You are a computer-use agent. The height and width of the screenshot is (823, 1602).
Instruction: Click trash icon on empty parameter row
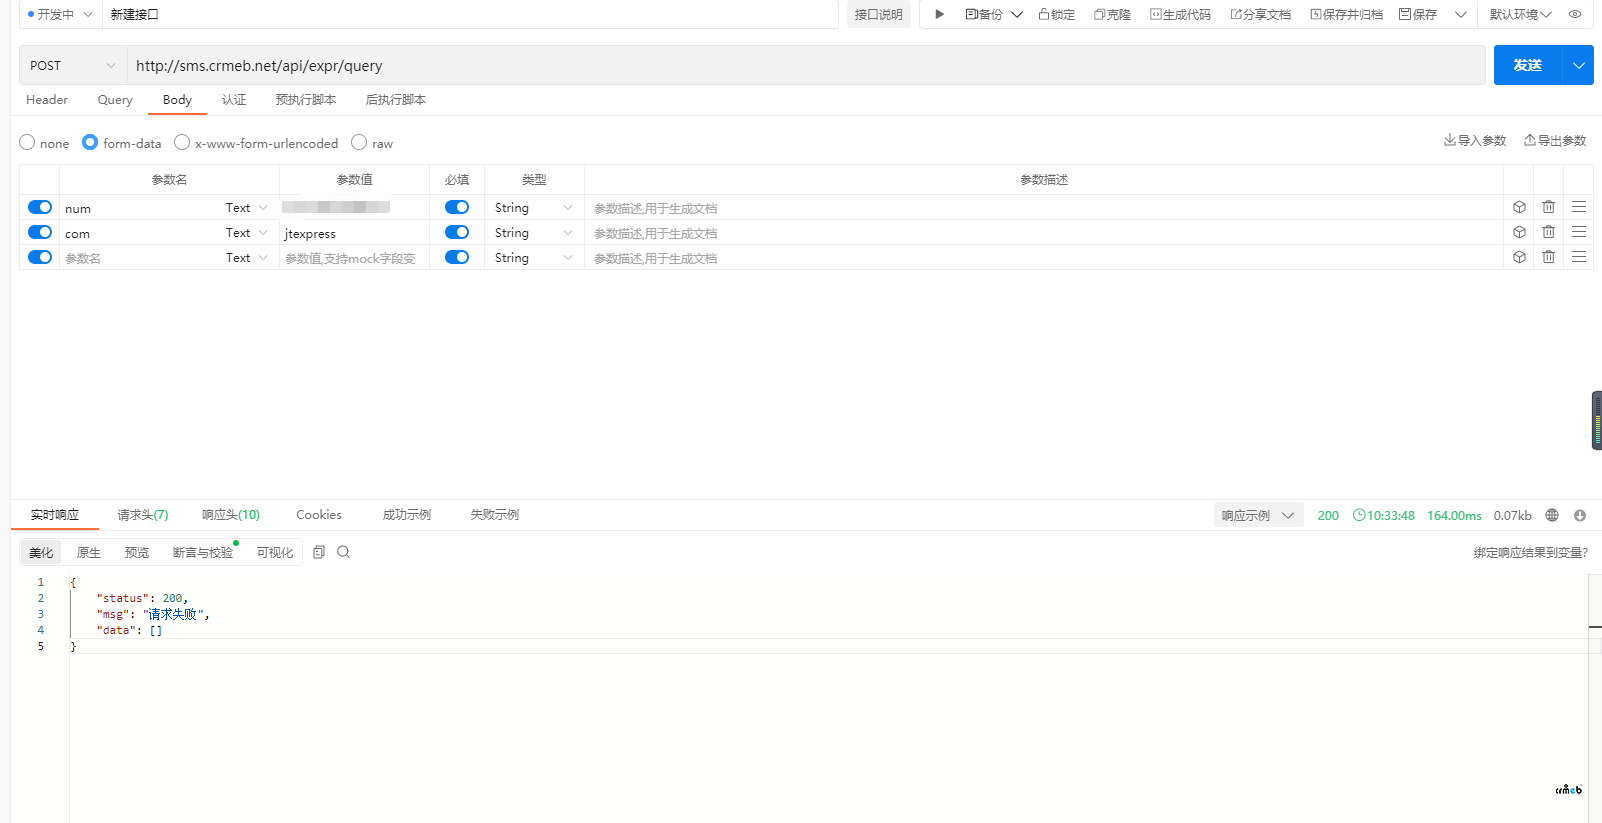click(1548, 257)
